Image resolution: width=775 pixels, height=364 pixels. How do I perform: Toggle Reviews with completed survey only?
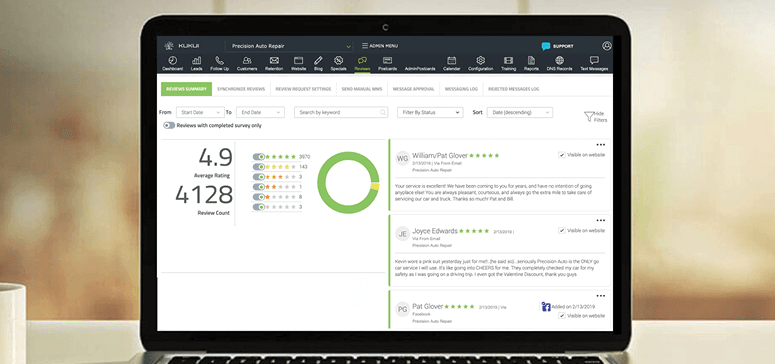tap(169, 126)
